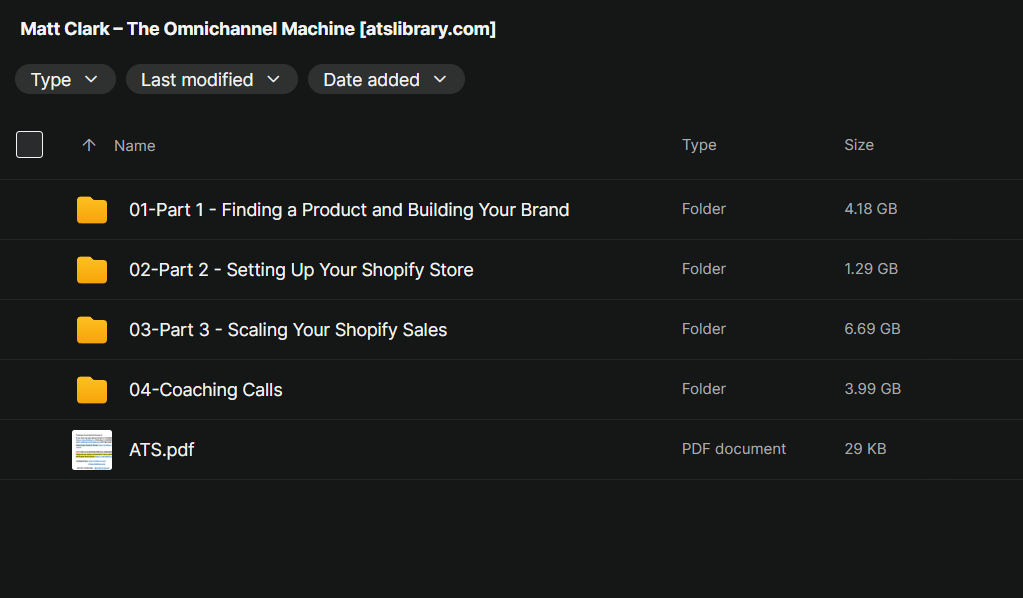Click folder icon for 02-Part 2 row
Image resolution: width=1023 pixels, height=598 pixels.
click(x=92, y=270)
